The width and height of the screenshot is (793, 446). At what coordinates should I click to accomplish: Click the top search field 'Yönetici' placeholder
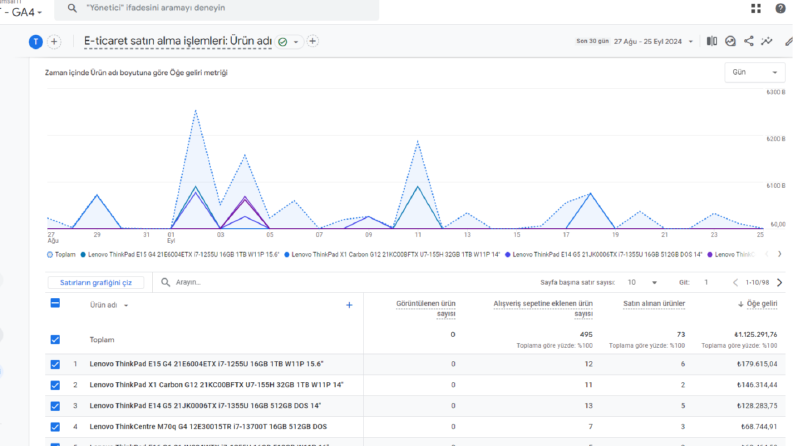pos(216,8)
